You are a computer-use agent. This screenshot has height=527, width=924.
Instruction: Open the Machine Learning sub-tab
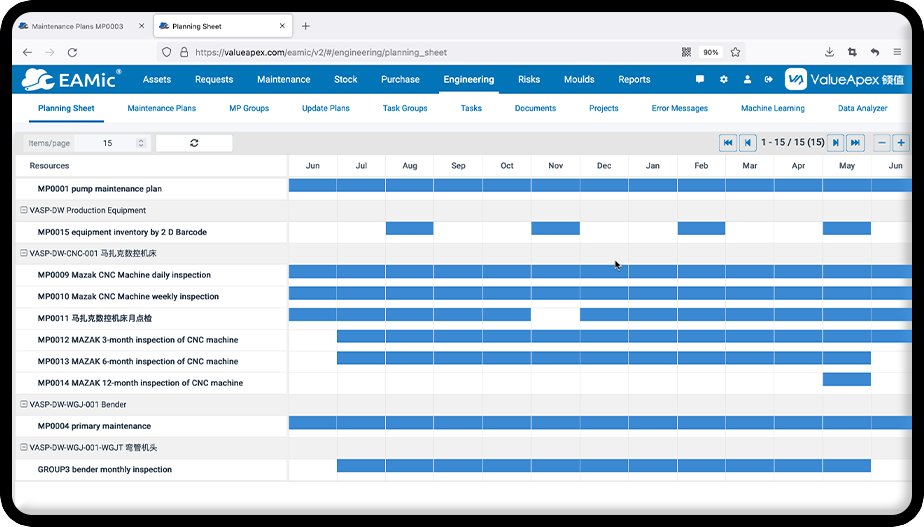click(x=772, y=108)
